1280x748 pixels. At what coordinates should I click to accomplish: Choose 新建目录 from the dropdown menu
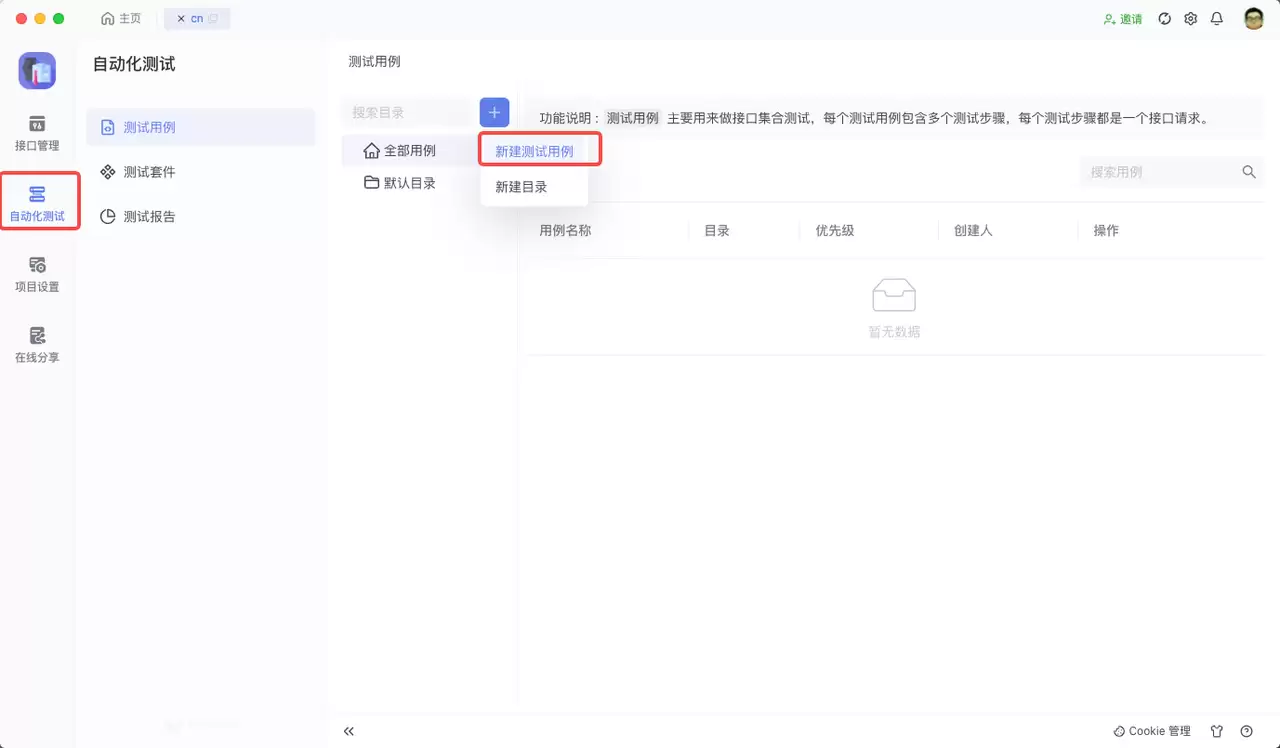(x=534, y=186)
